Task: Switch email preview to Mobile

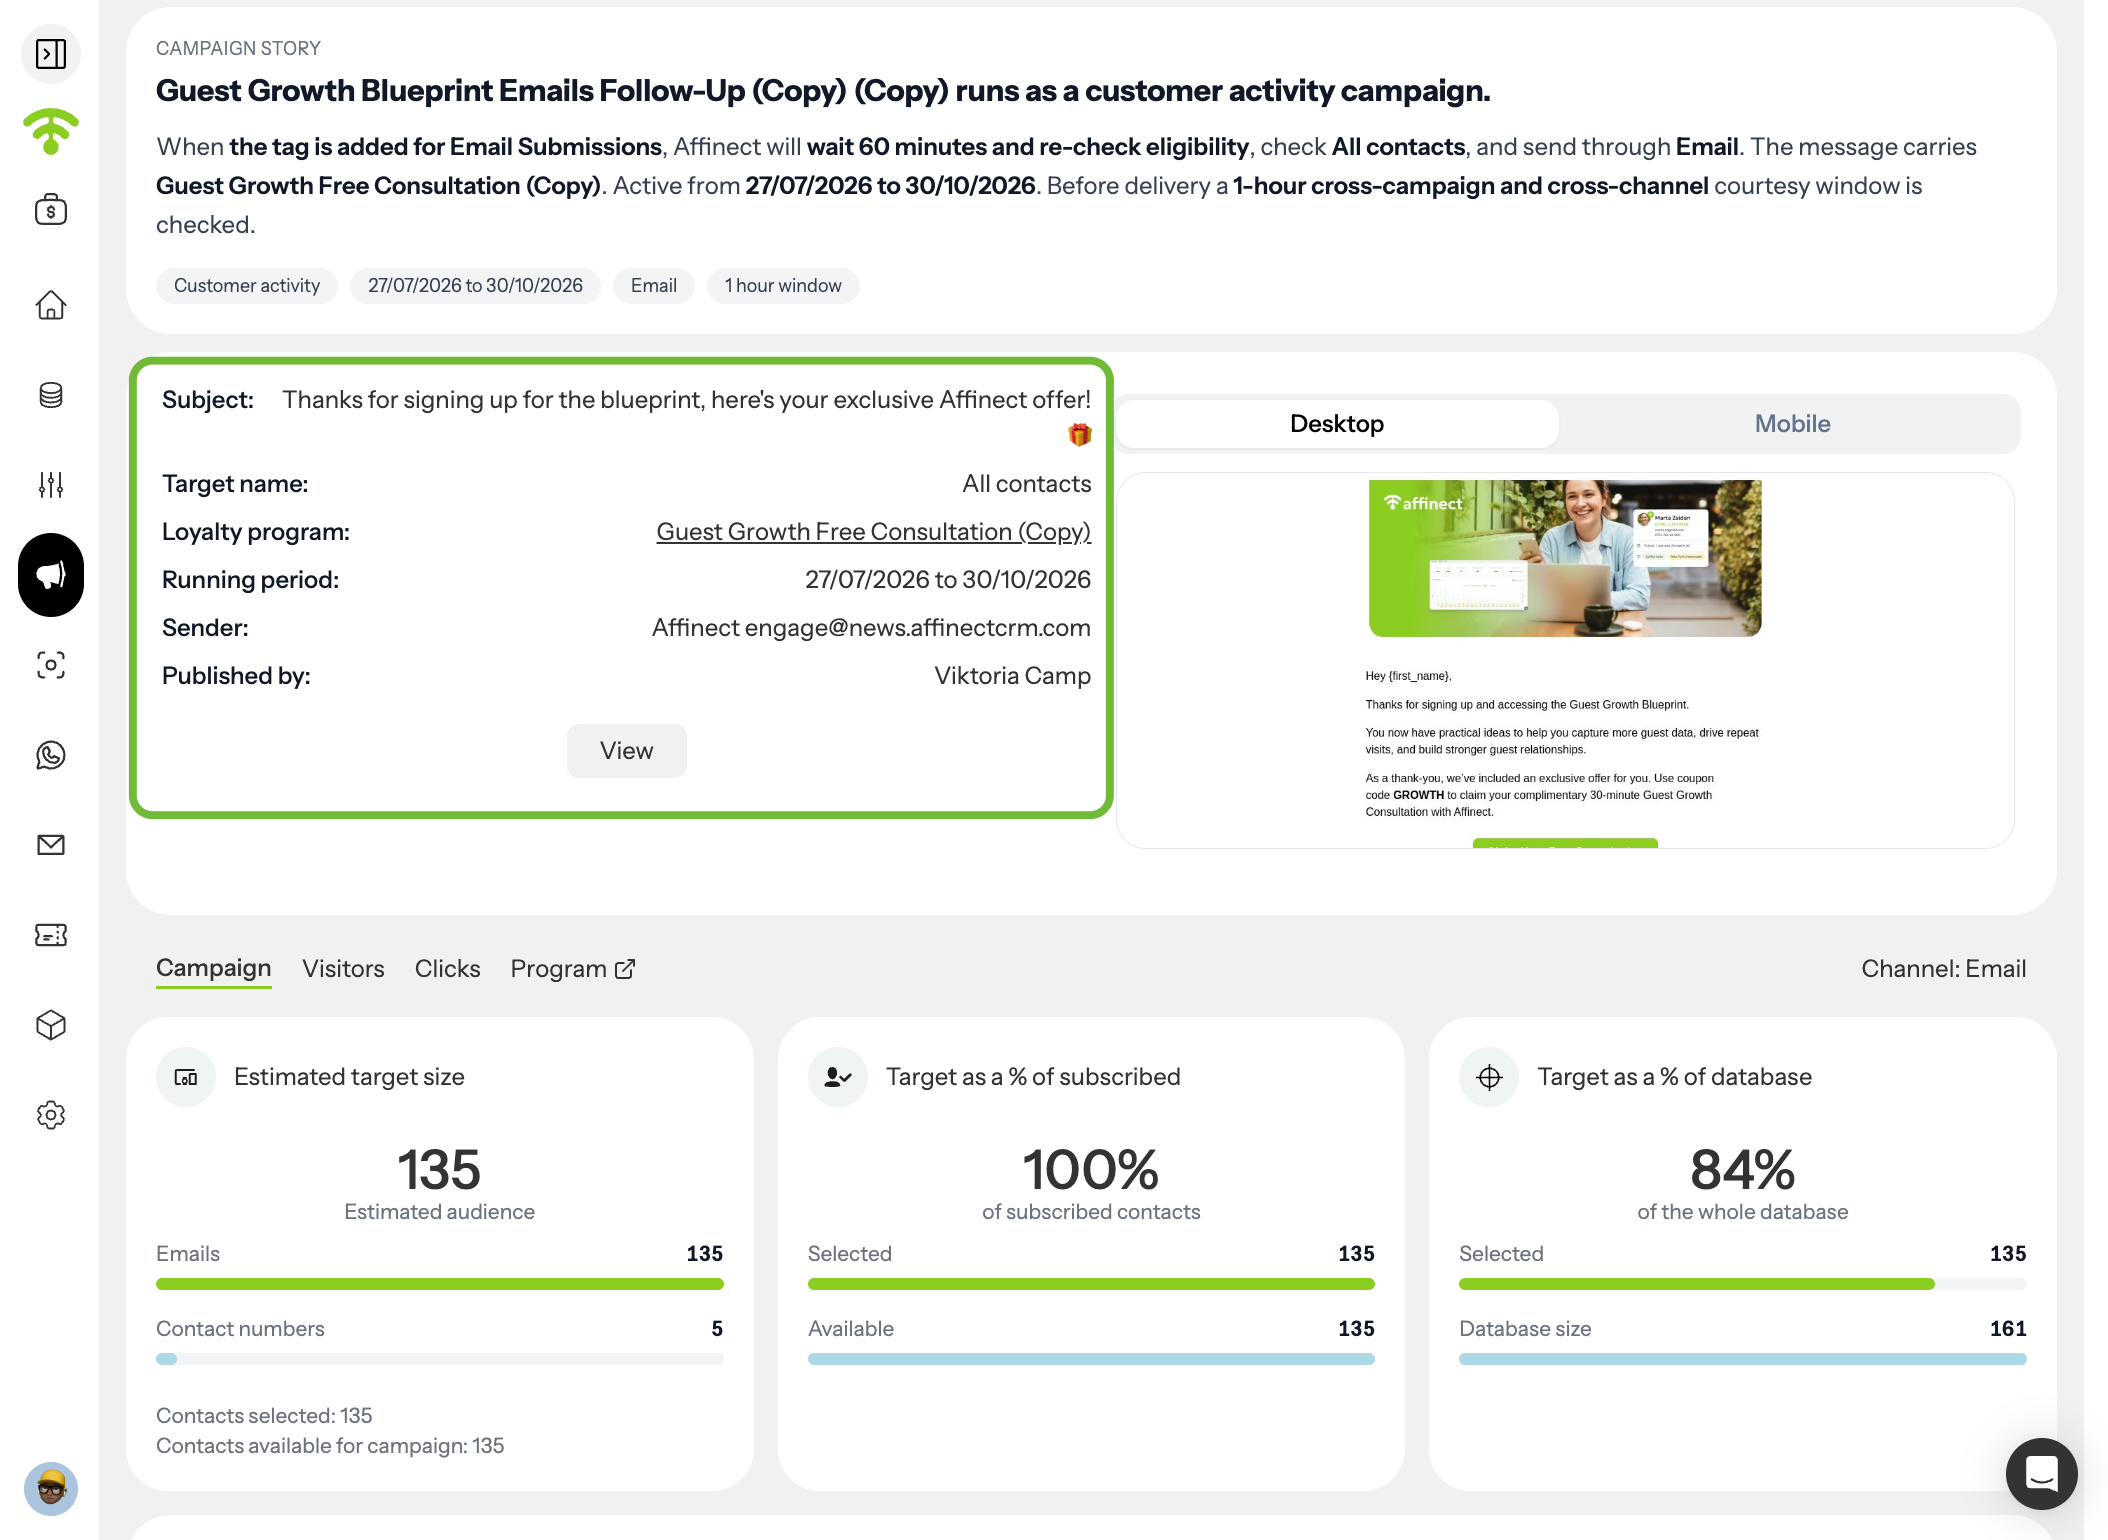Action: click(1792, 424)
